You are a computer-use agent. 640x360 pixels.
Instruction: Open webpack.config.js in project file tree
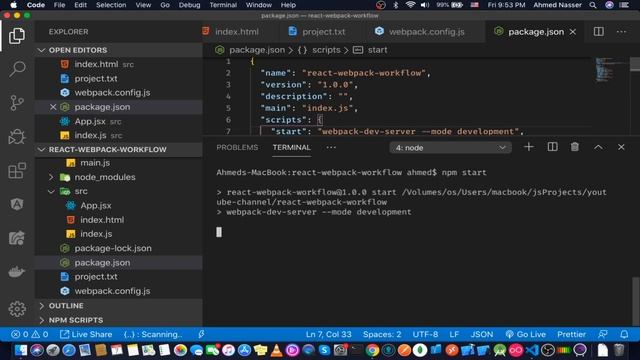point(112,291)
